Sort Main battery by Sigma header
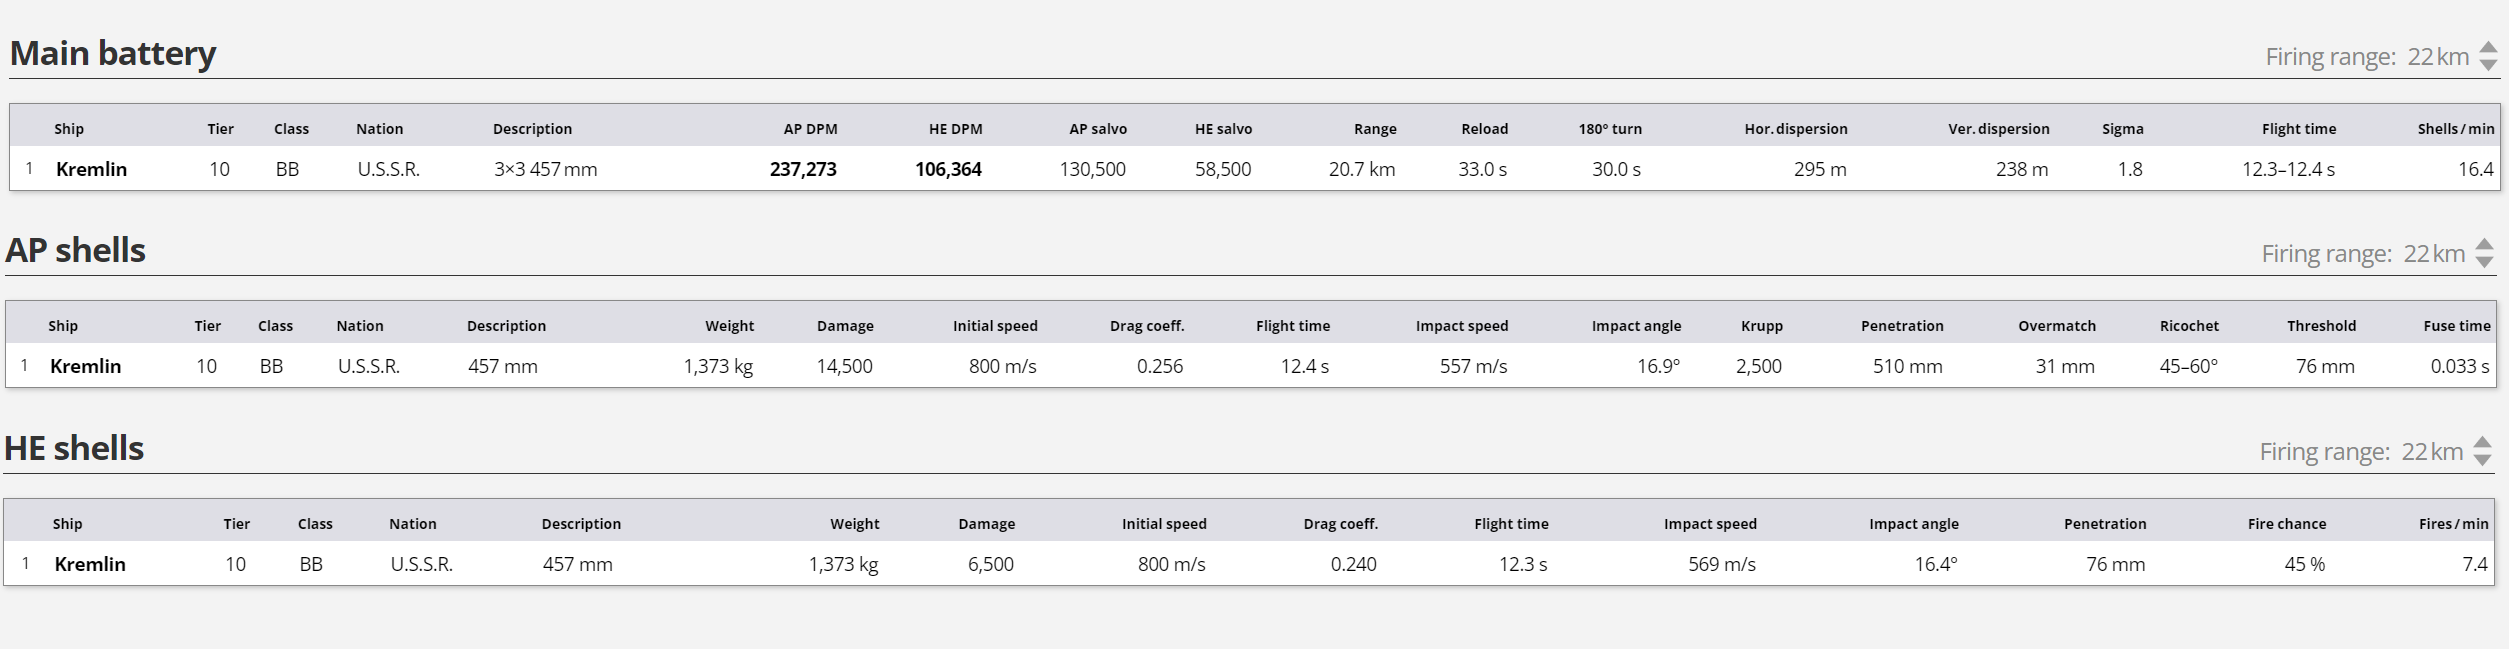 [x=2122, y=129]
